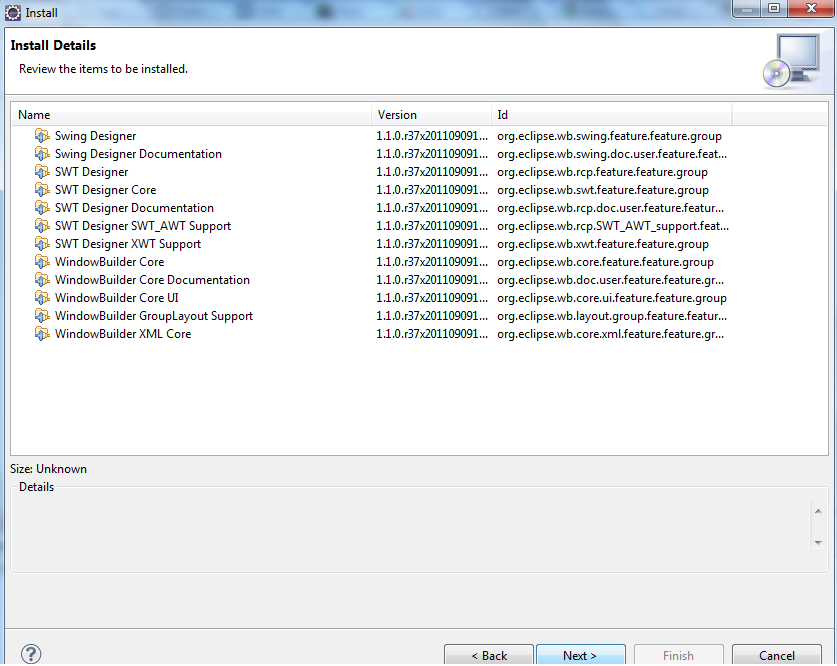Click the icon next to WindowBuilder Core Documentation
This screenshot has height=666, width=837.
tap(42, 280)
